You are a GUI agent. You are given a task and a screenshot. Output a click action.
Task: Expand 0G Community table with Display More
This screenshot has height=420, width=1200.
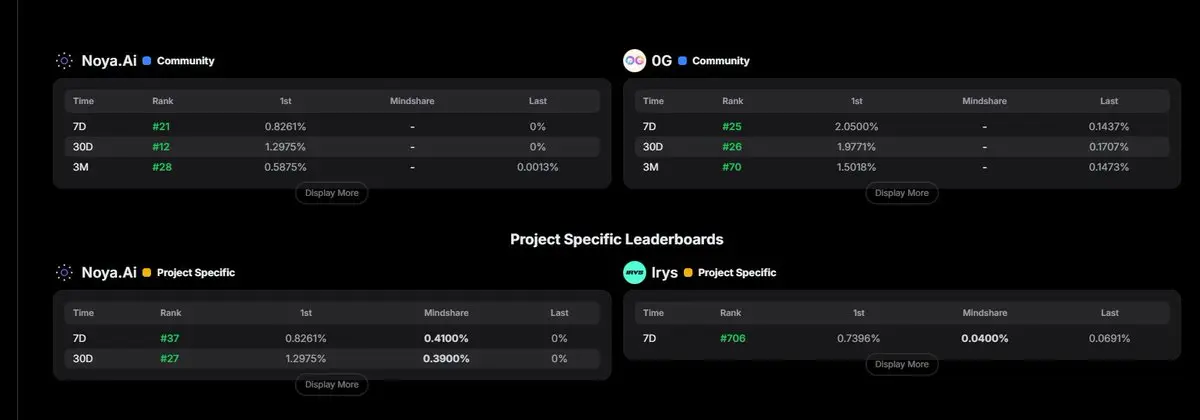[x=901, y=193]
